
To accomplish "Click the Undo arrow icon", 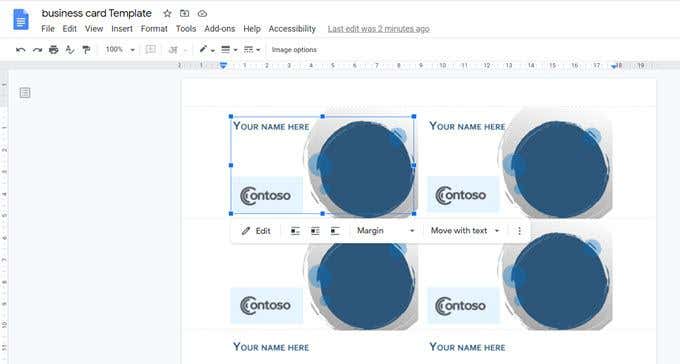I will [20, 50].
